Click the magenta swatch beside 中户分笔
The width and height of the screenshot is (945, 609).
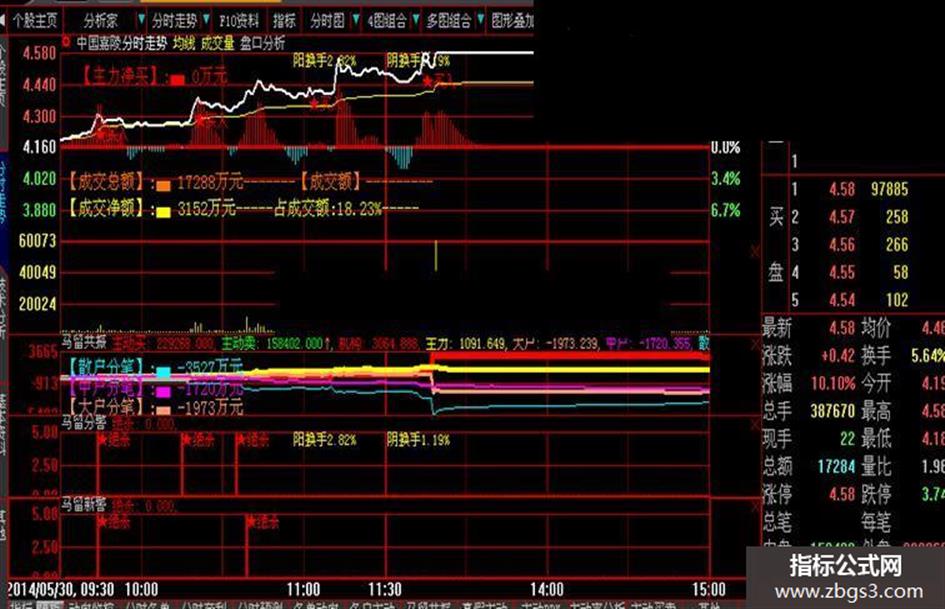point(163,391)
